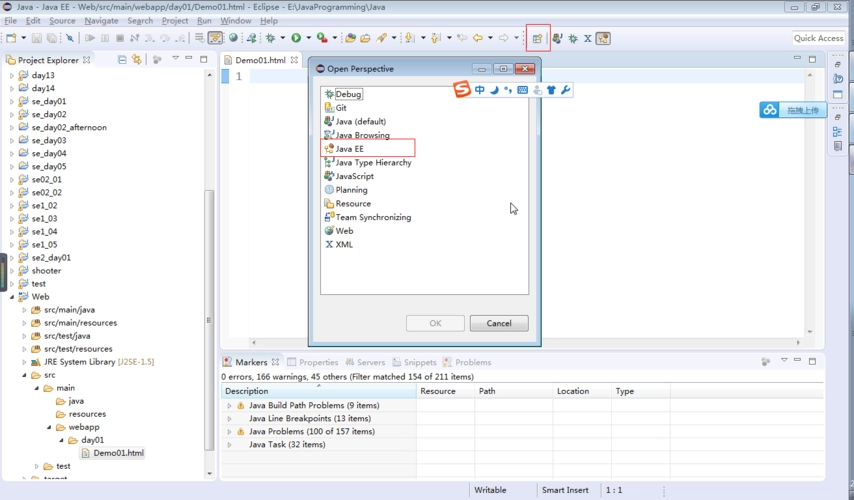Image resolution: width=854 pixels, height=500 pixels.
Task: Pick the XML perspective entry
Action: [343, 244]
